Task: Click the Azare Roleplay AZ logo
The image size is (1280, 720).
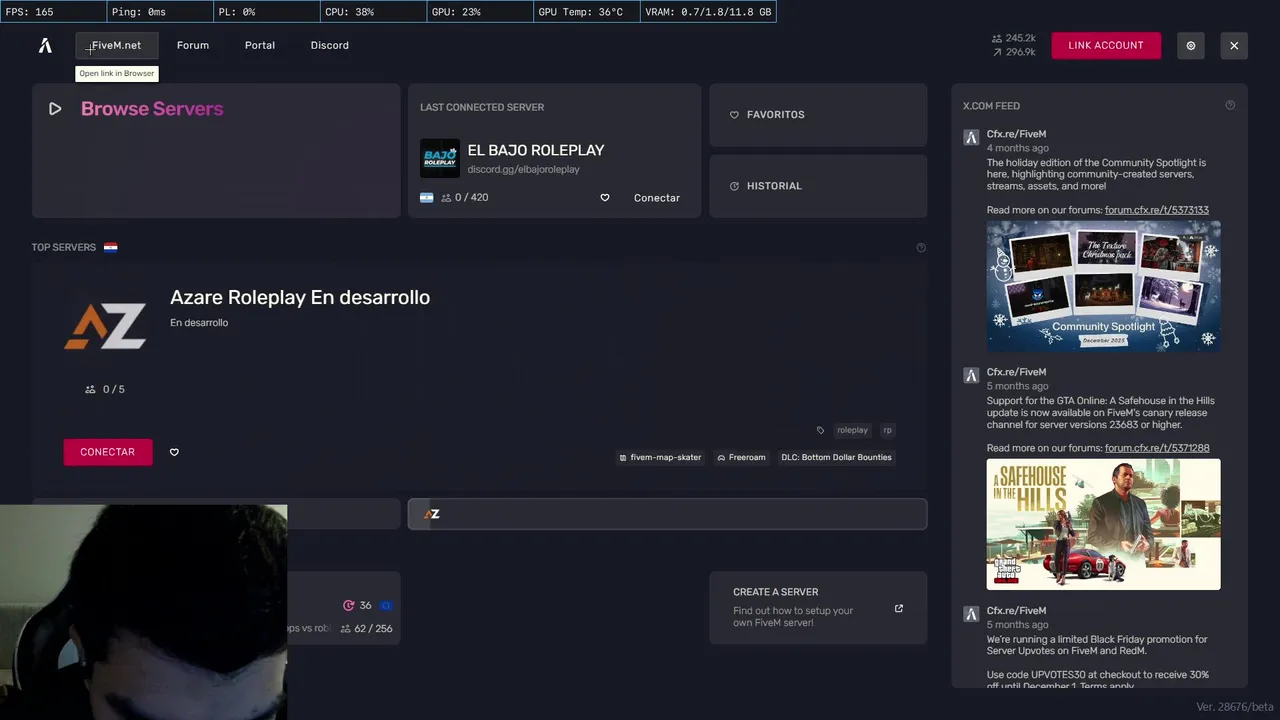Action: click(105, 328)
